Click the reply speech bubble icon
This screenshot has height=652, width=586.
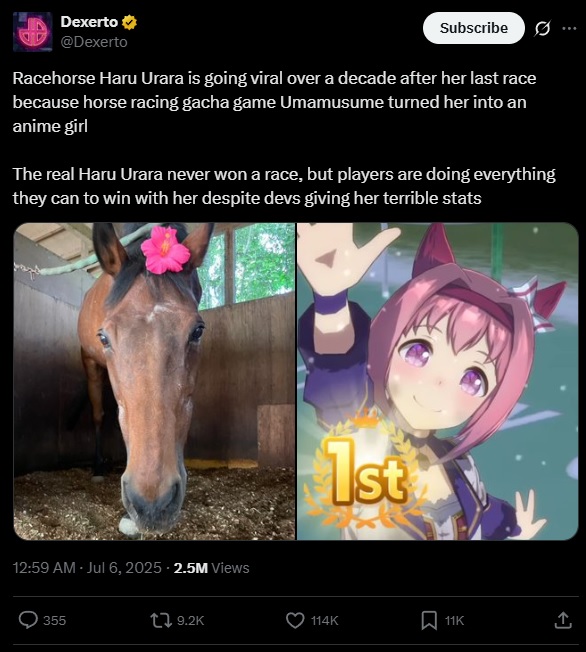28,620
